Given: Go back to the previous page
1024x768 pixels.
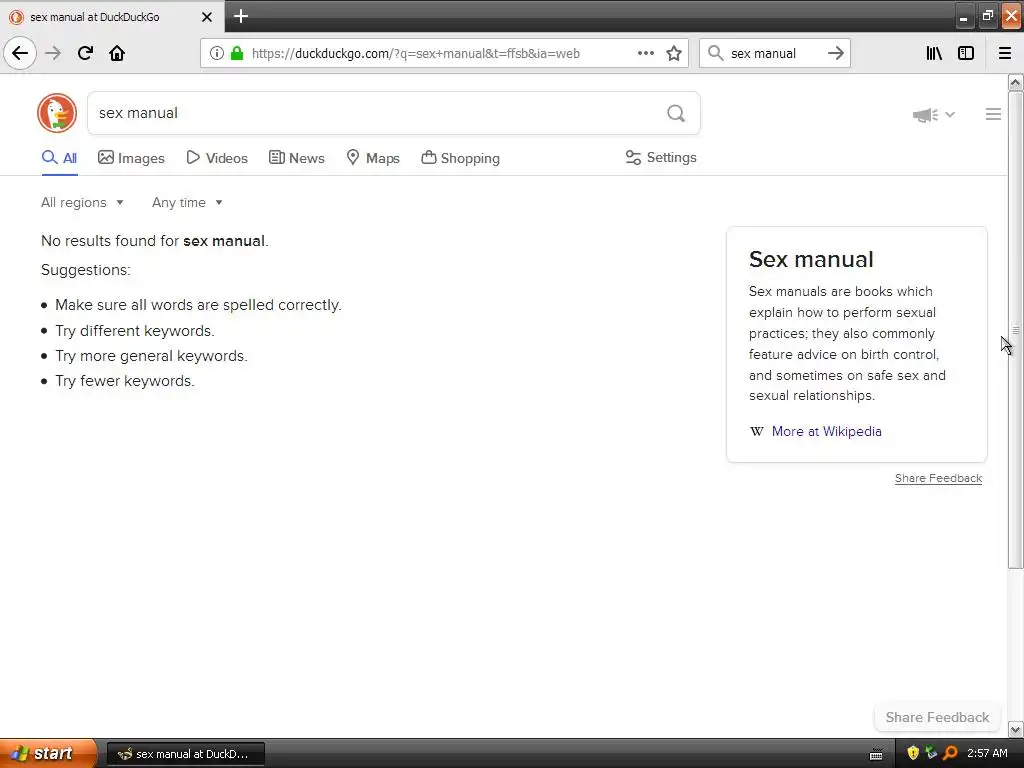Looking at the screenshot, I should click(x=20, y=53).
